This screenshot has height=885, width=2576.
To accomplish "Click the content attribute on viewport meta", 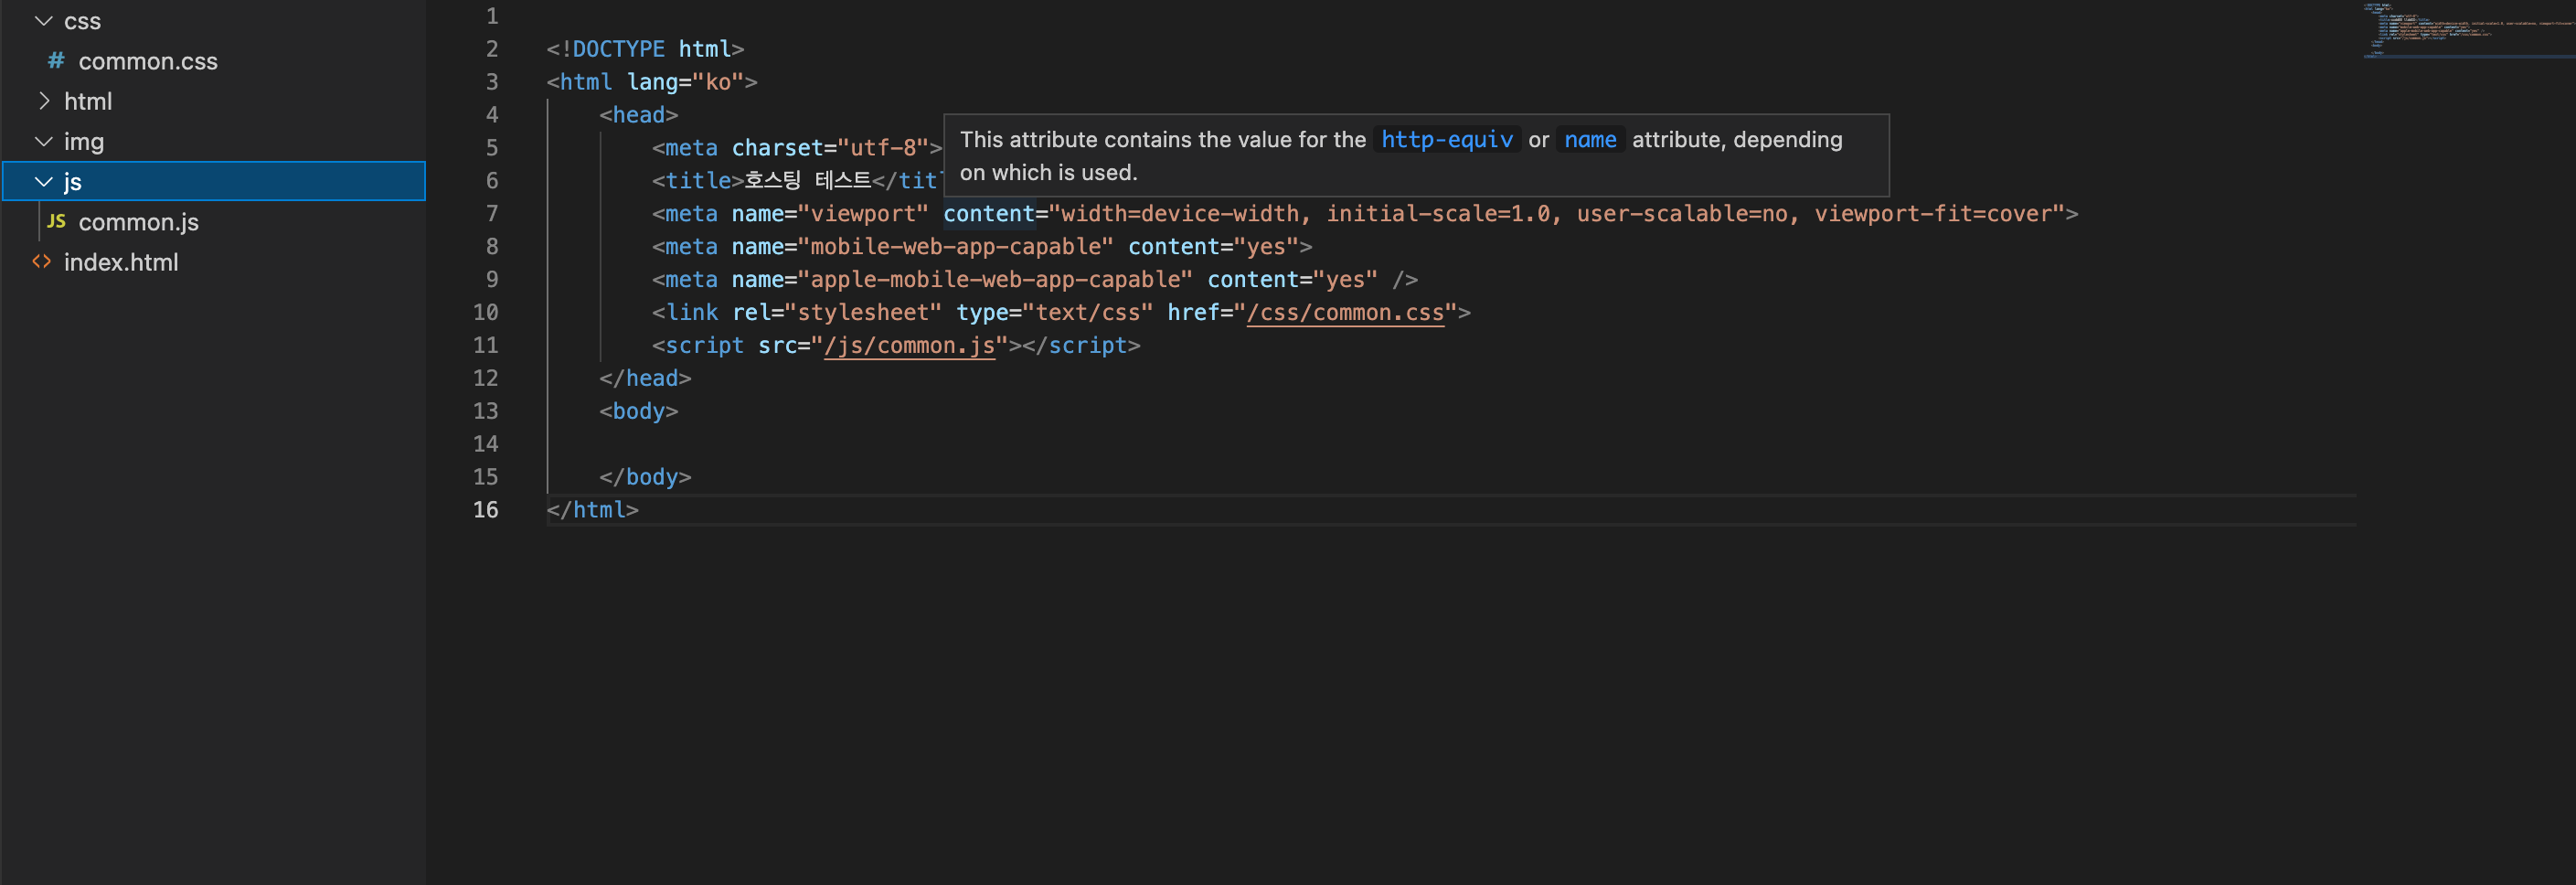I will pos(988,214).
